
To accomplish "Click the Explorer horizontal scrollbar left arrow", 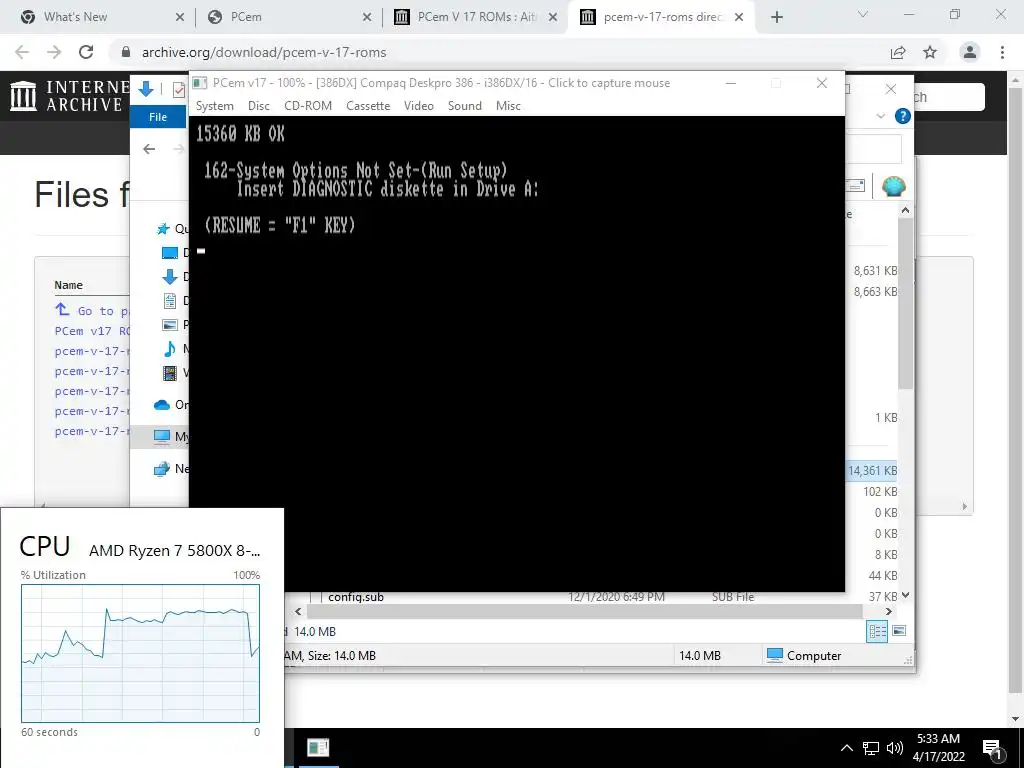I will coord(298,611).
